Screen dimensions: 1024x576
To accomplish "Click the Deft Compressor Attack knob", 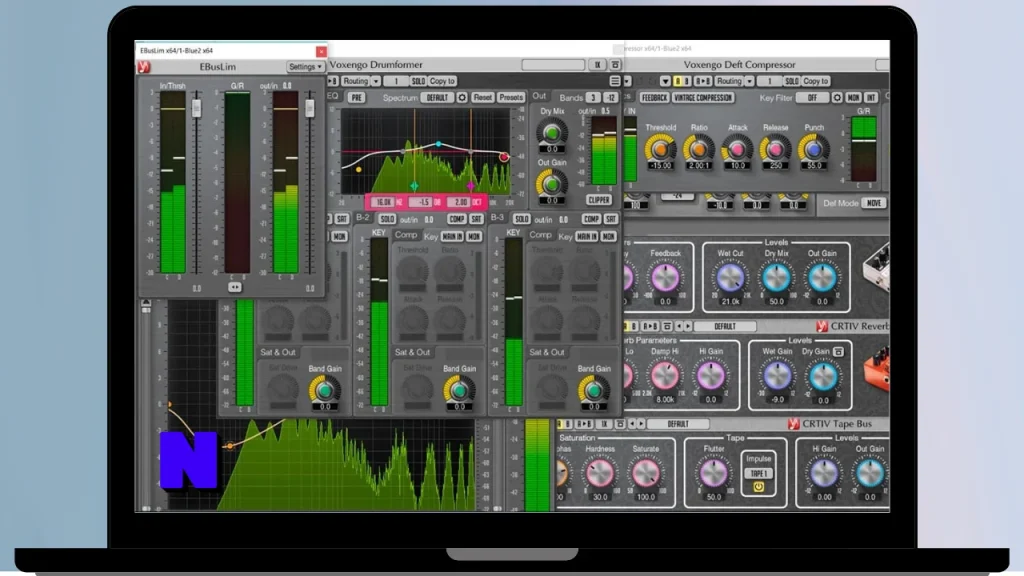I will pos(737,149).
